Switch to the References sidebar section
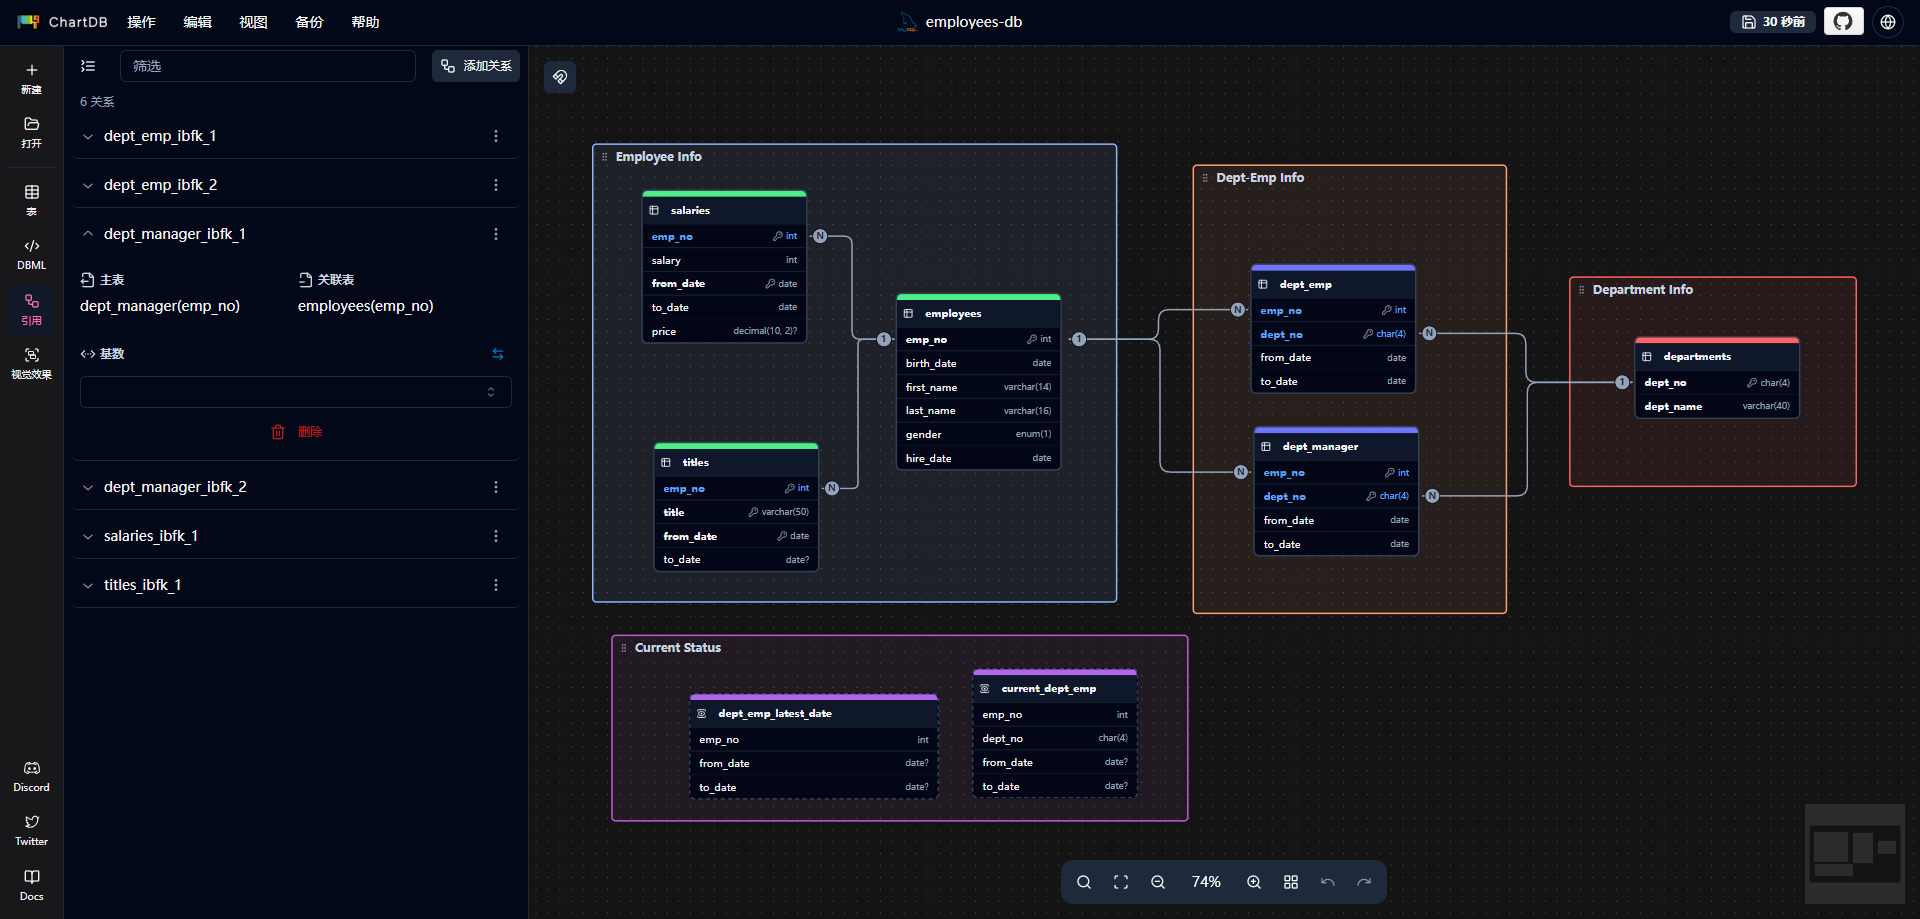Viewport: 1920px width, 919px height. click(32, 309)
